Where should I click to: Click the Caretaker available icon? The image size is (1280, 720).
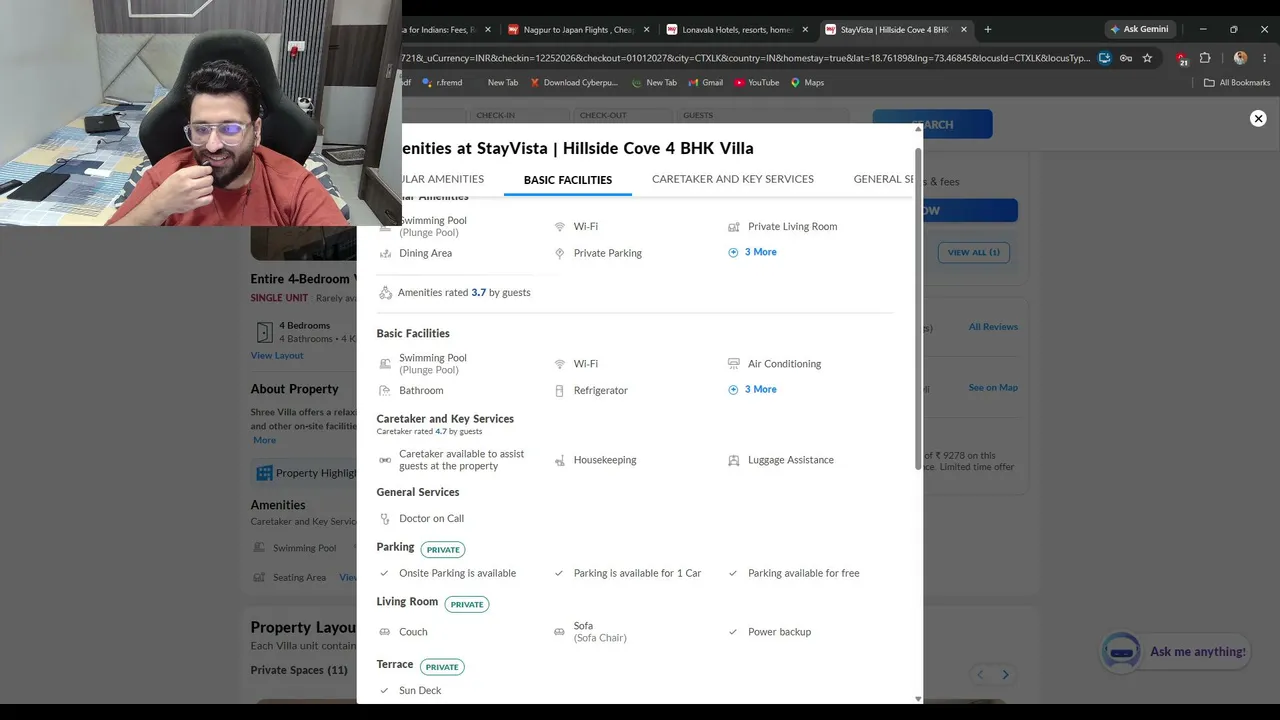click(385, 460)
